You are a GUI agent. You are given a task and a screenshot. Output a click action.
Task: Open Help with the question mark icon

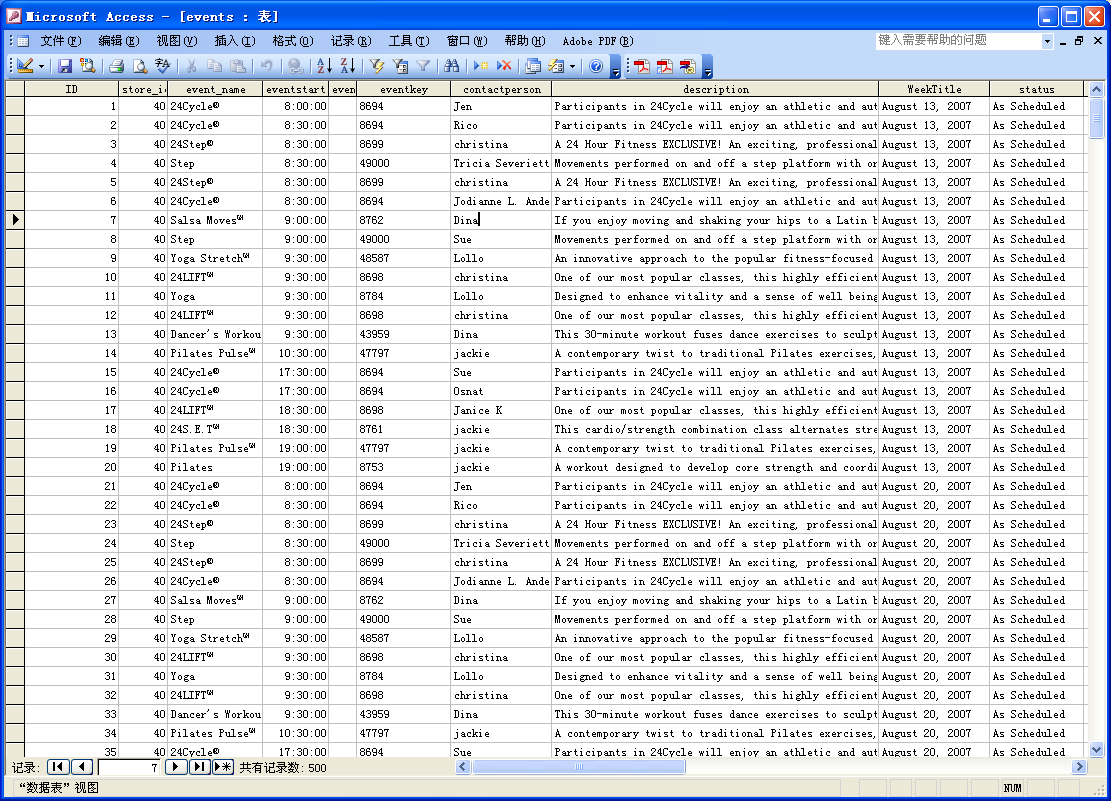596,66
